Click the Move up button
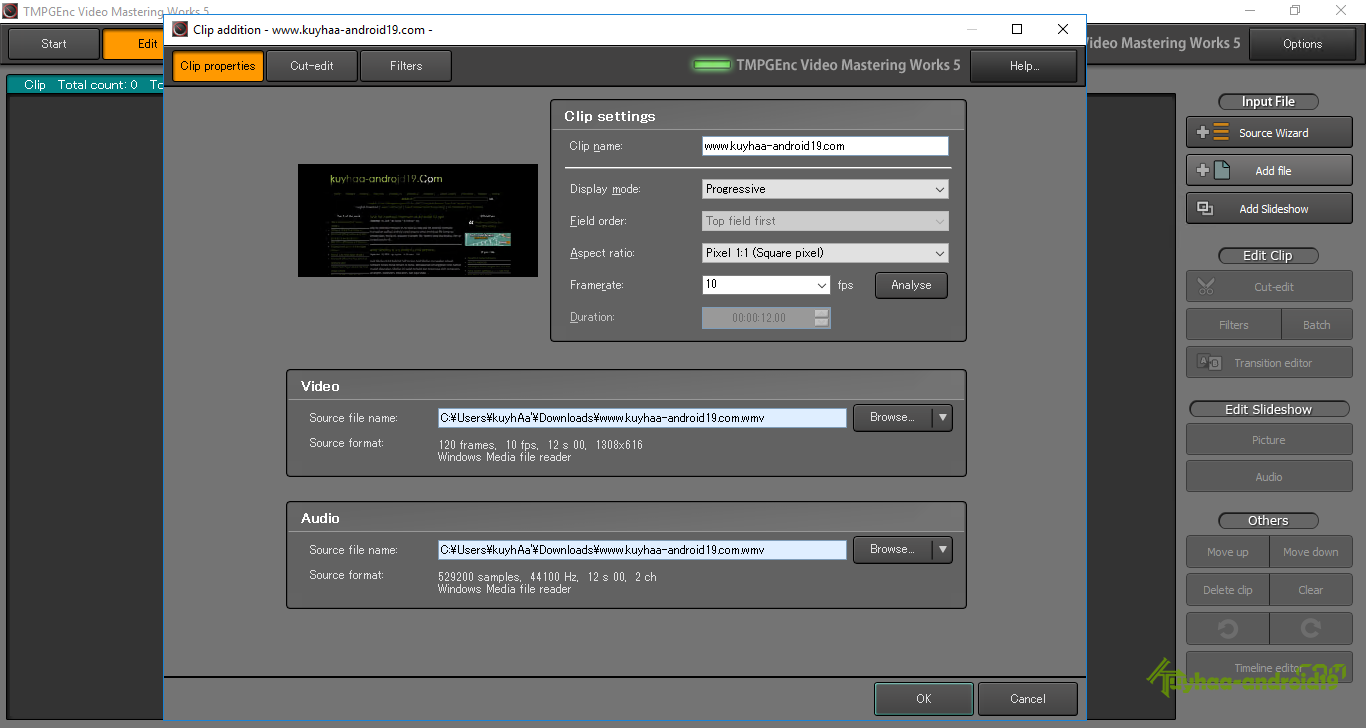This screenshot has width=1366, height=728. click(1227, 552)
